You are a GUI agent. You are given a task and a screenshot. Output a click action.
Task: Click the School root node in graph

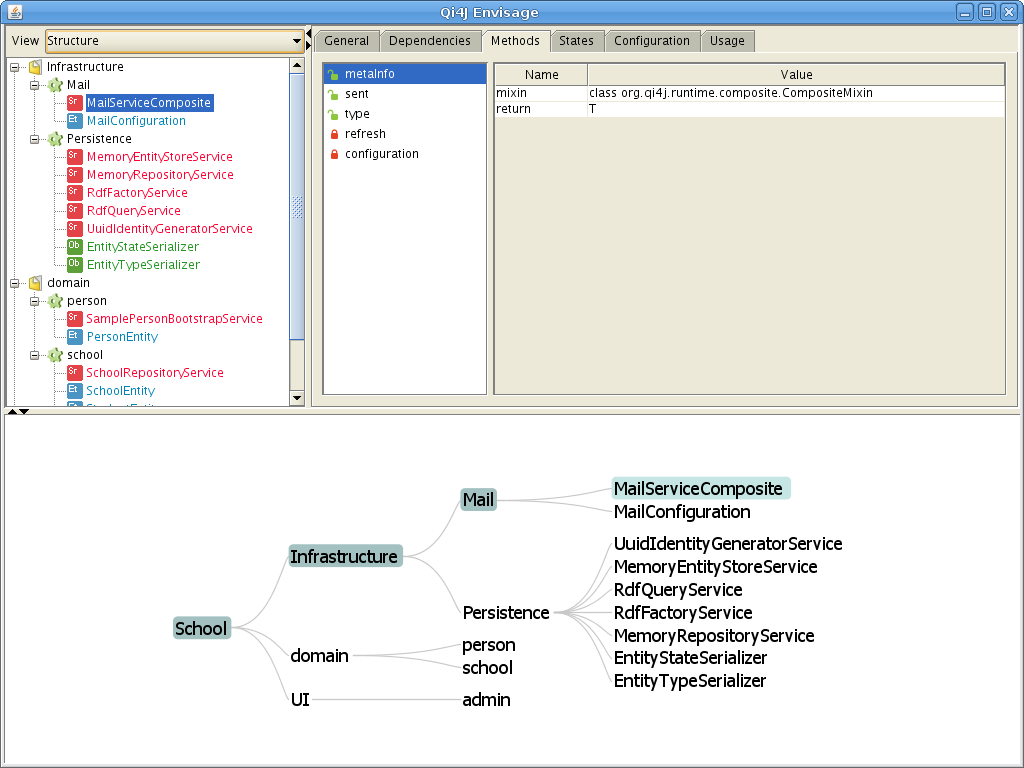(201, 628)
